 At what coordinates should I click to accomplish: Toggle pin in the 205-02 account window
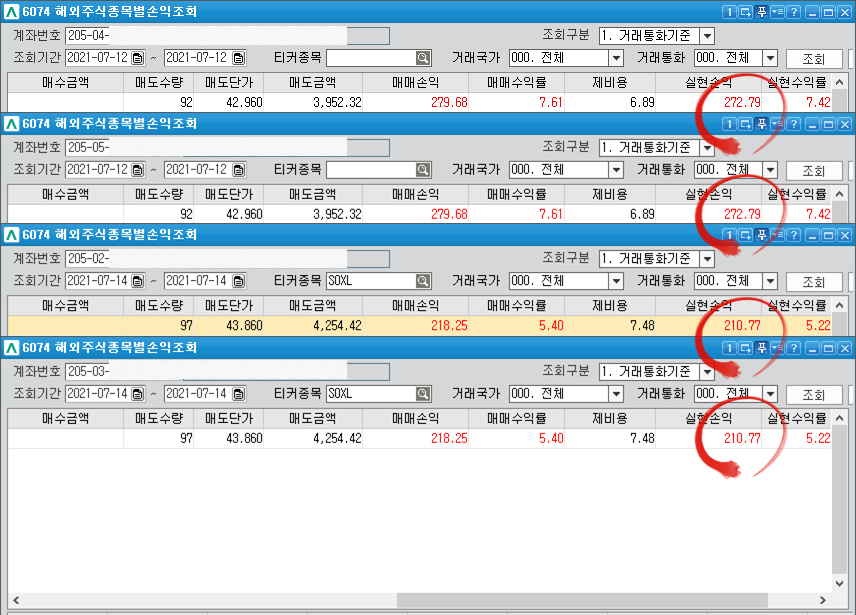coord(762,235)
